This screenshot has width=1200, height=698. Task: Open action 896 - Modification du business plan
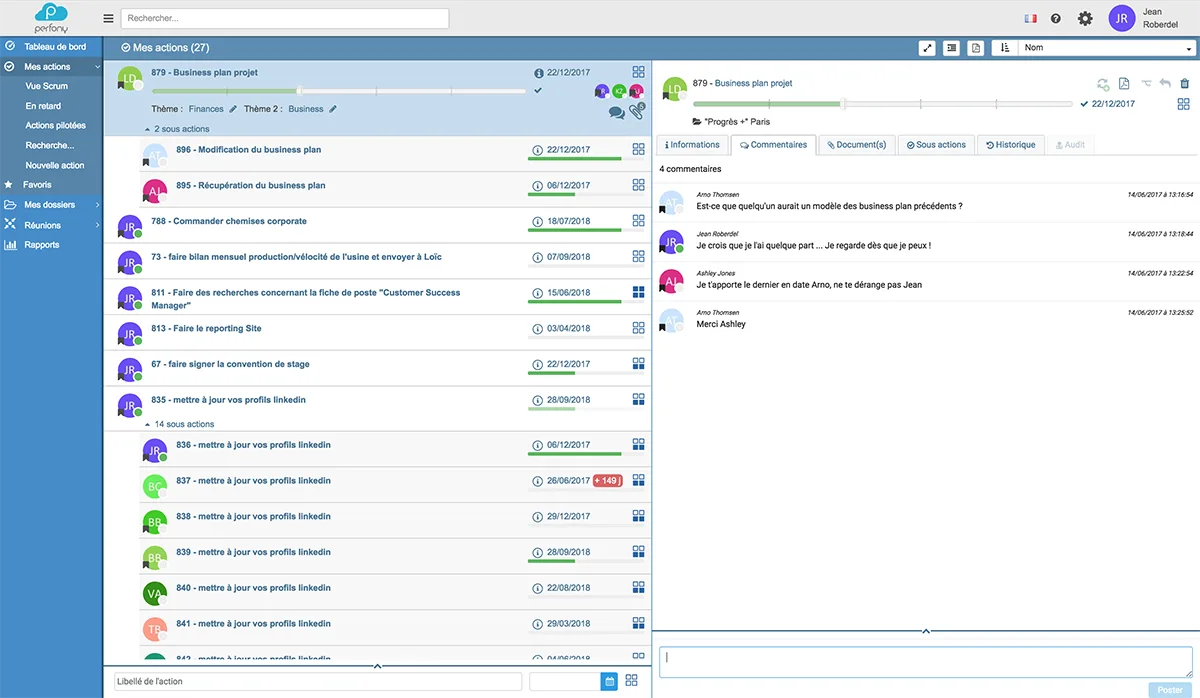coord(248,150)
